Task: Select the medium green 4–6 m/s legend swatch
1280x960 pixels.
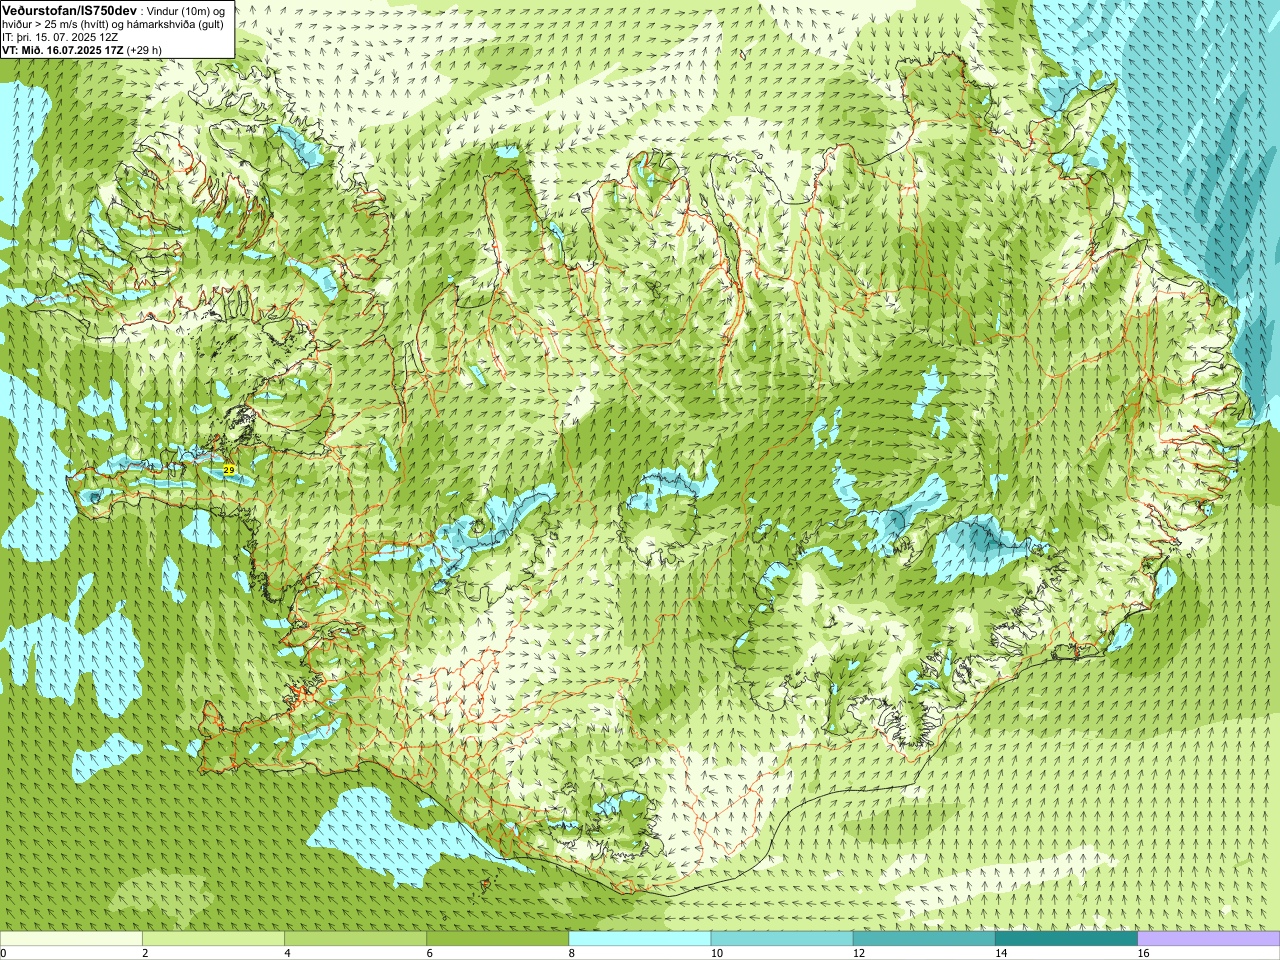Action: (x=355, y=939)
